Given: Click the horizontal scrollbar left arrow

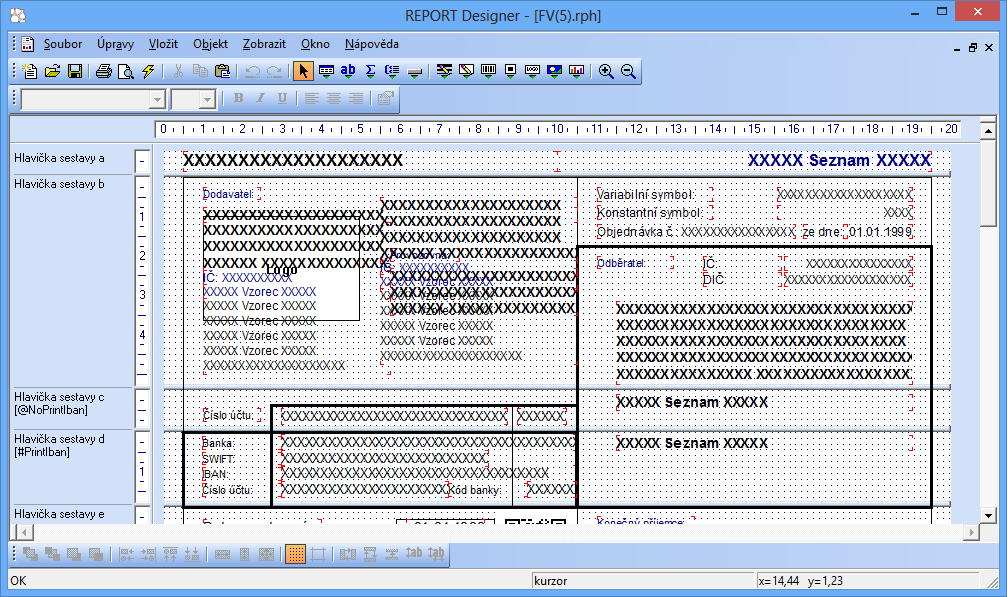Looking at the screenshot, I should (x=24, y=532).
